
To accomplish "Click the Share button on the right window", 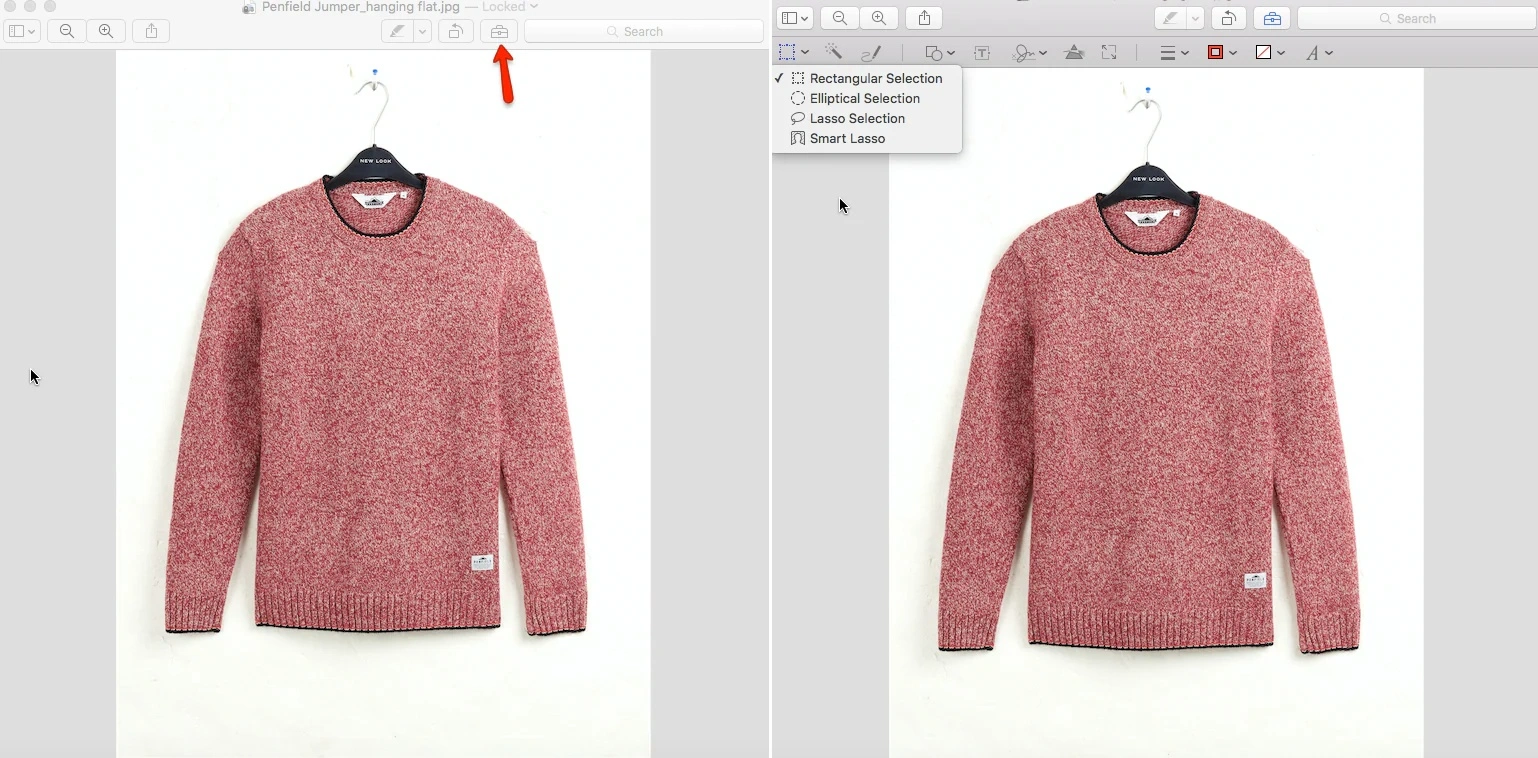I will click(x=923, y=18).
